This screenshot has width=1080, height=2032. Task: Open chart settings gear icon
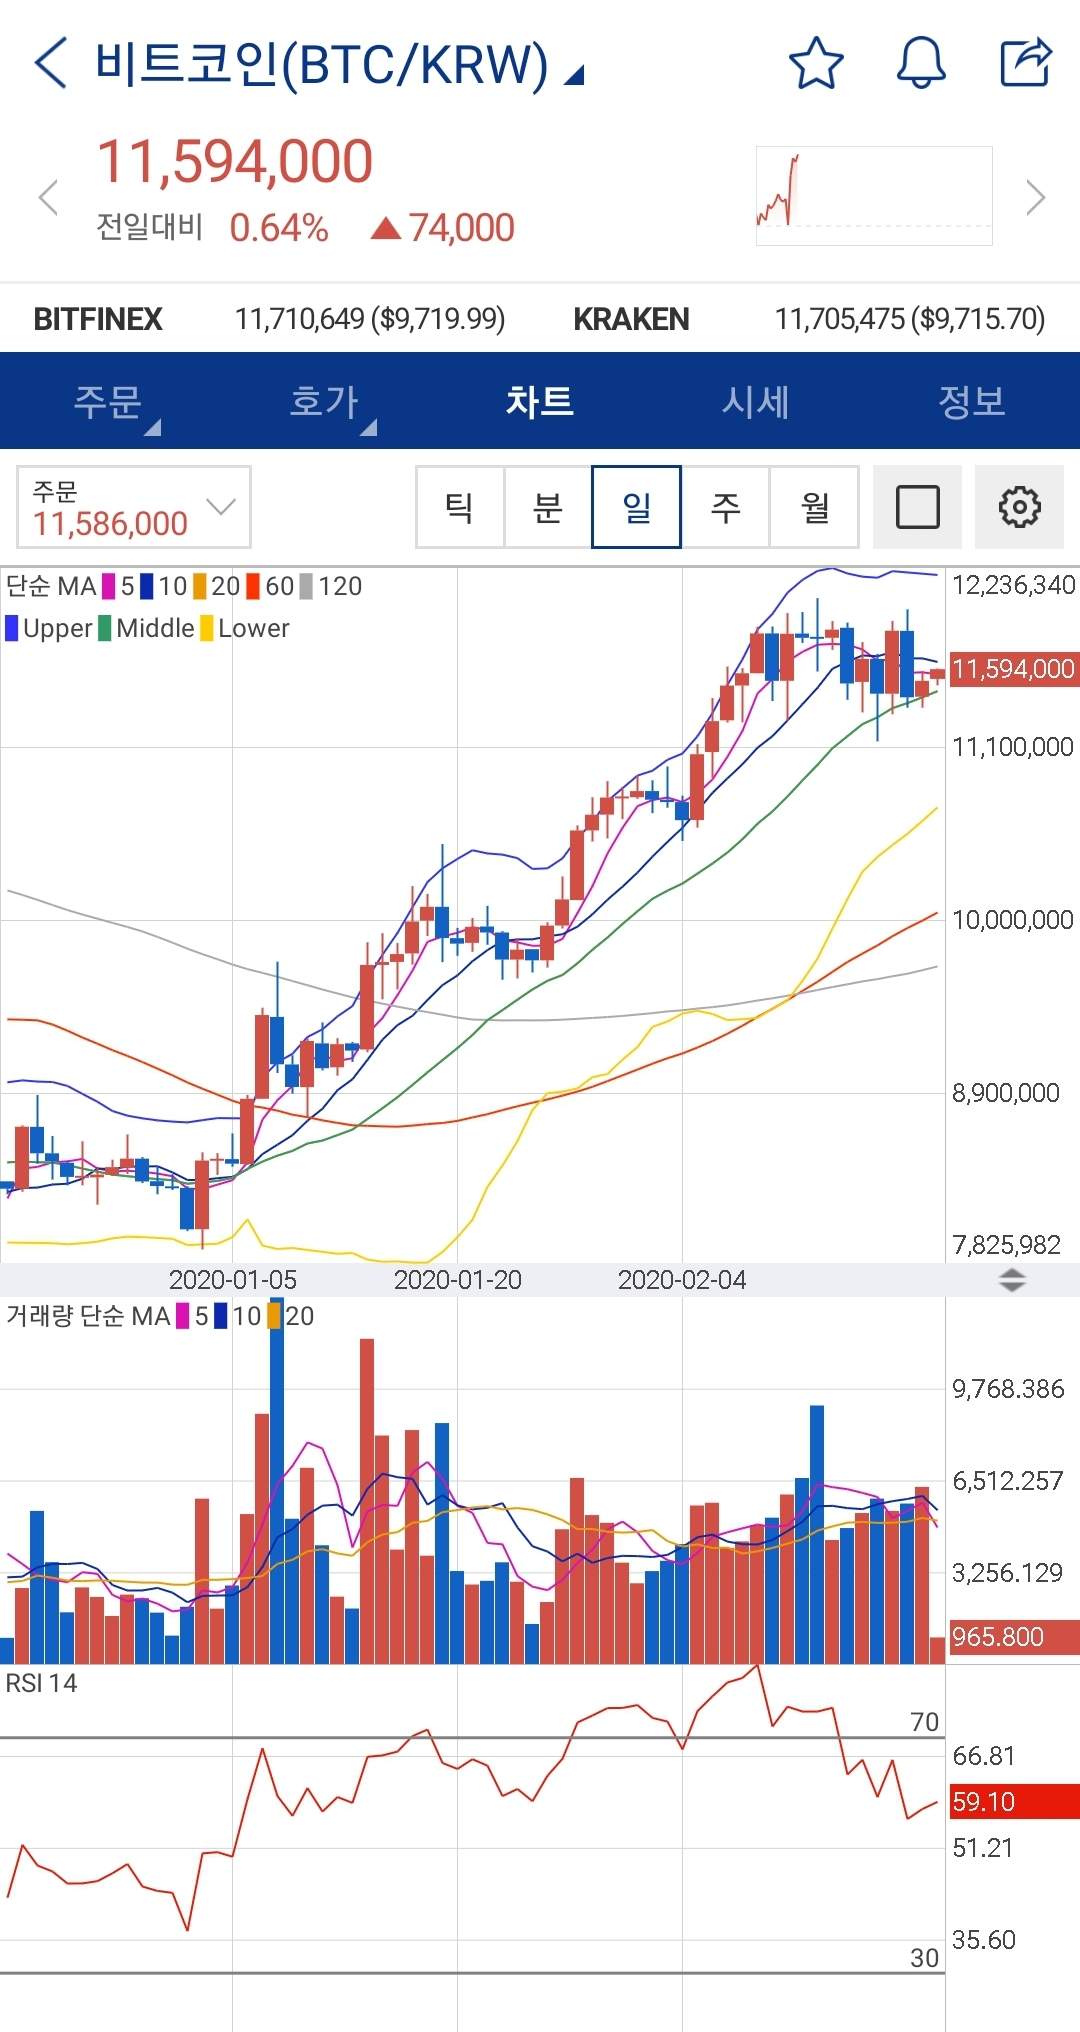[1019, 507]
